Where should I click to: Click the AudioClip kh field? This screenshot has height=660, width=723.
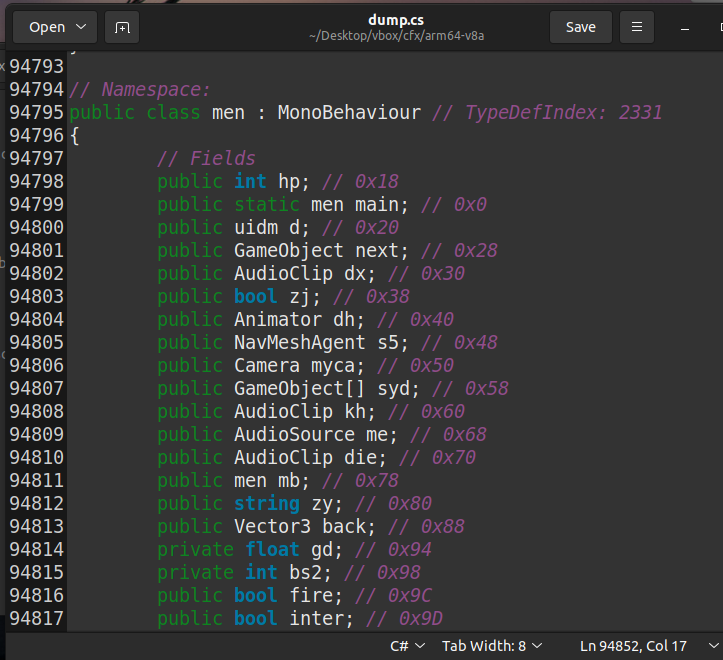305,412
